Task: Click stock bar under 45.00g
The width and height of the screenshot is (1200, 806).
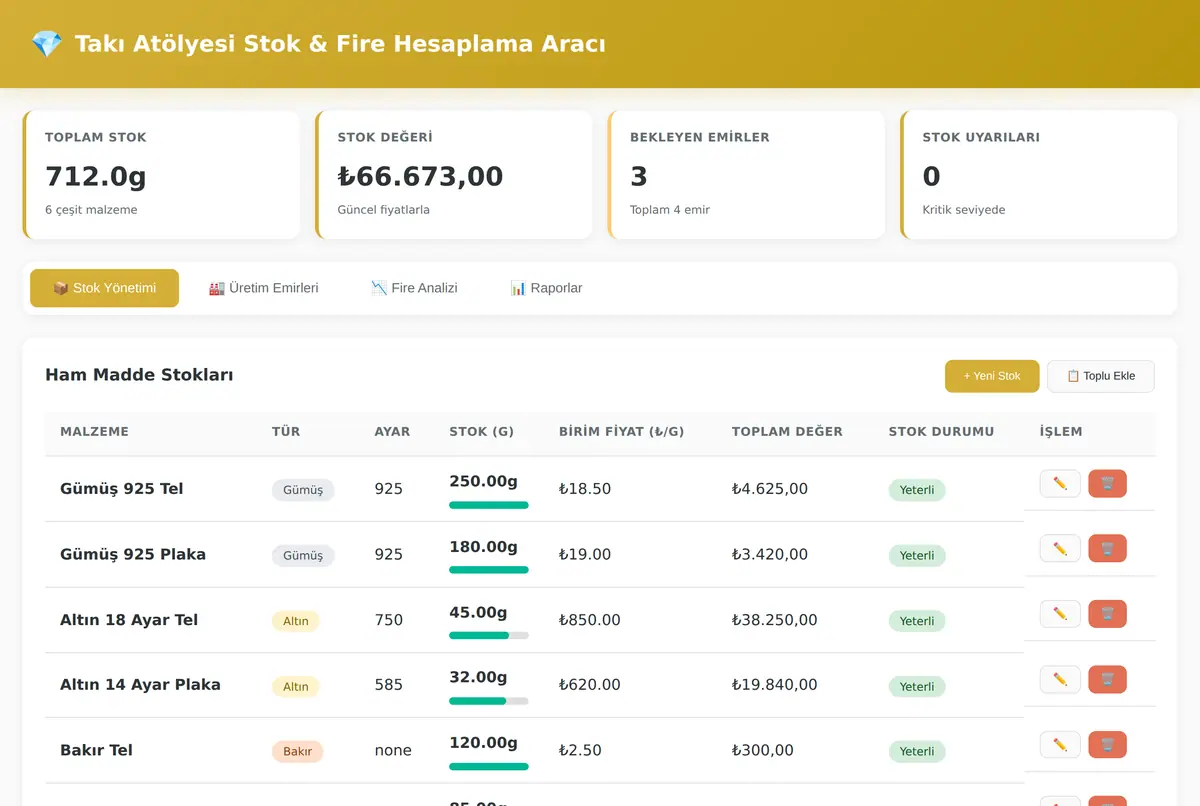Action: 489,636
